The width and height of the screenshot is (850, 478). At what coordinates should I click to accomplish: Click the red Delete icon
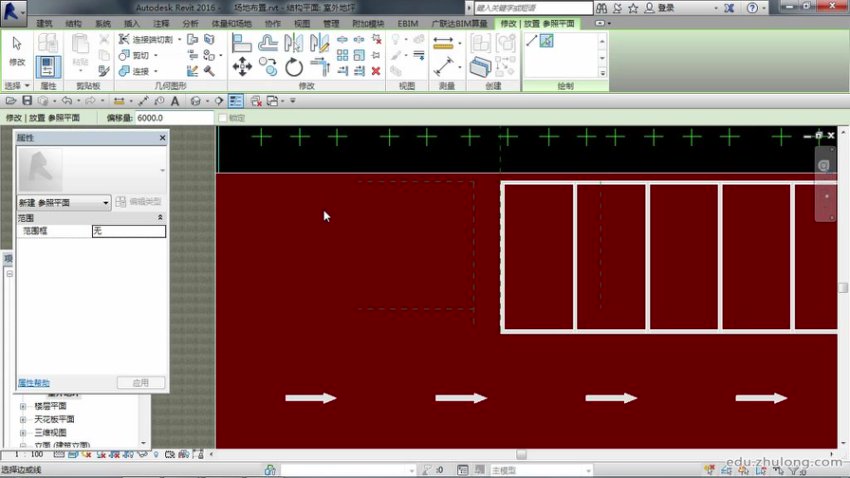[376, 71]
